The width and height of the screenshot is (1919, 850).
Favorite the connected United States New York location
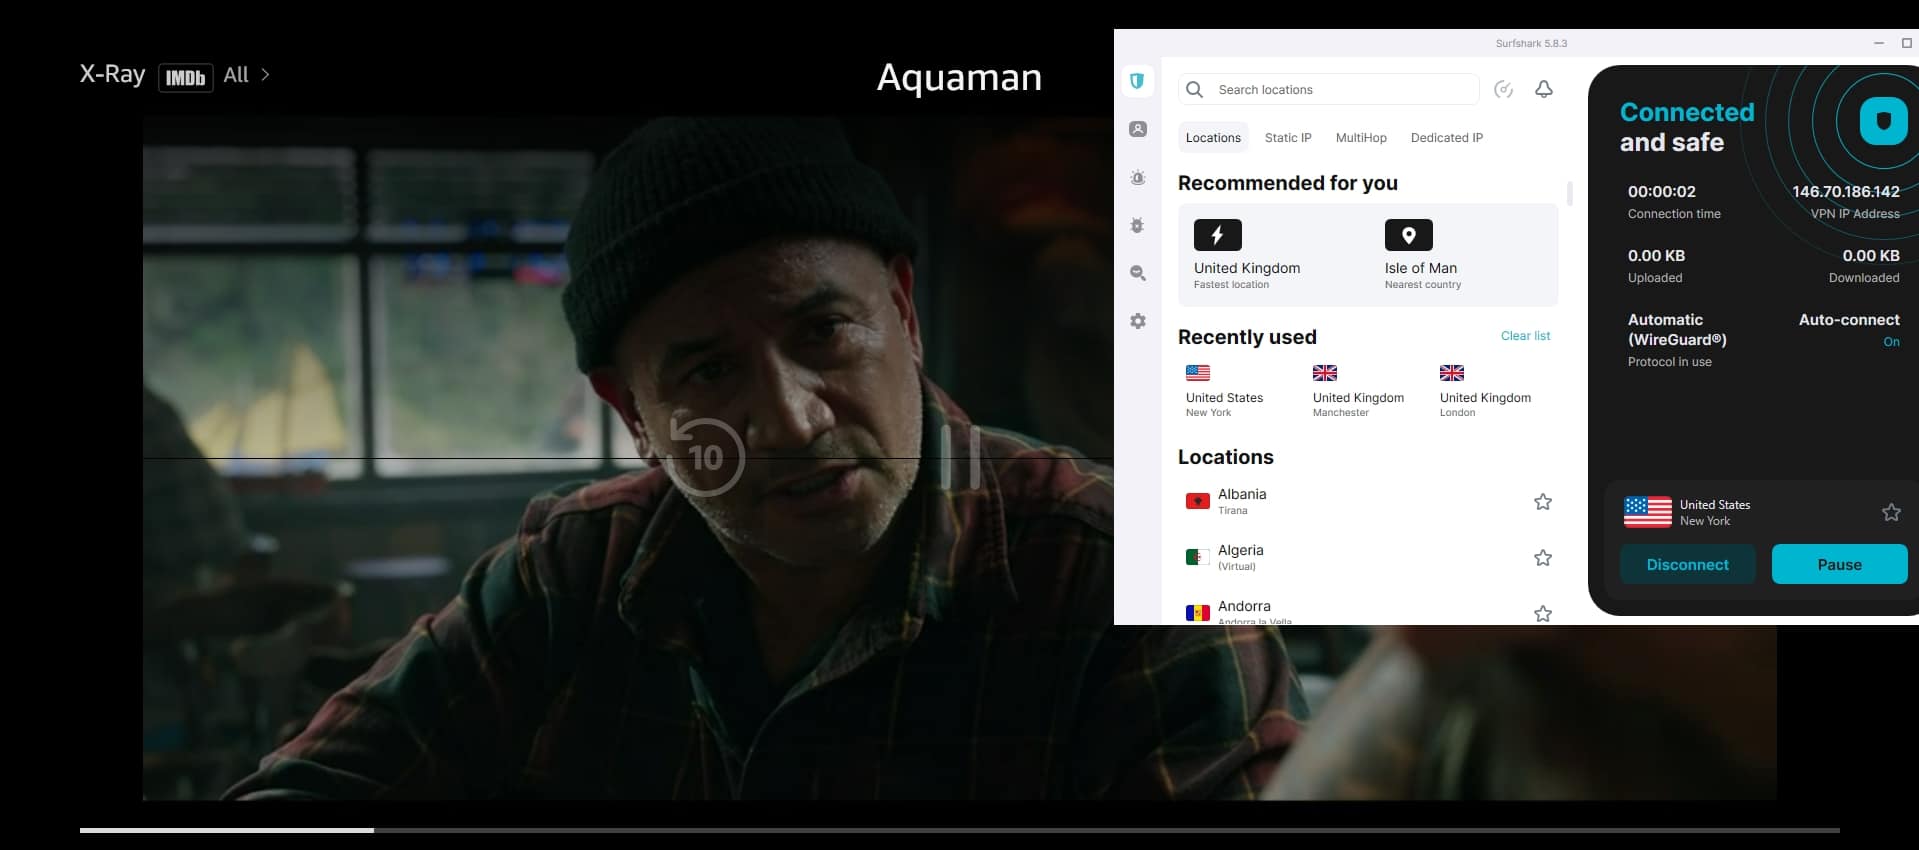1891,513
